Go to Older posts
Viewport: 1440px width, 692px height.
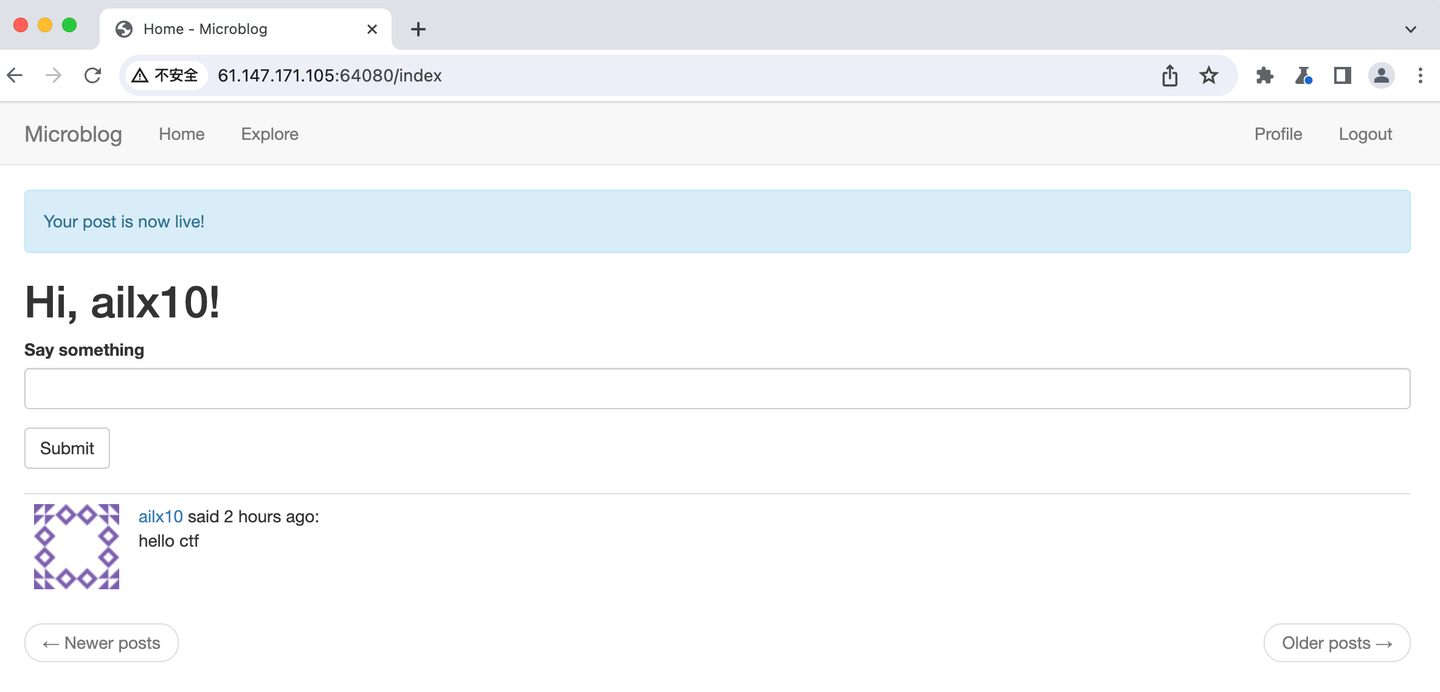[1336, 643]
